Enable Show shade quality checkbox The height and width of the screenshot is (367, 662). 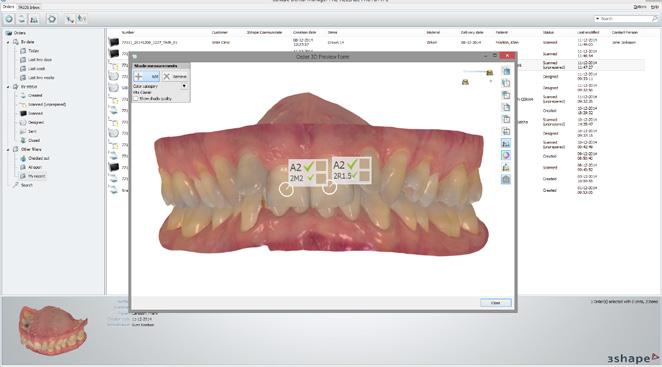click(x=136, y=98)
